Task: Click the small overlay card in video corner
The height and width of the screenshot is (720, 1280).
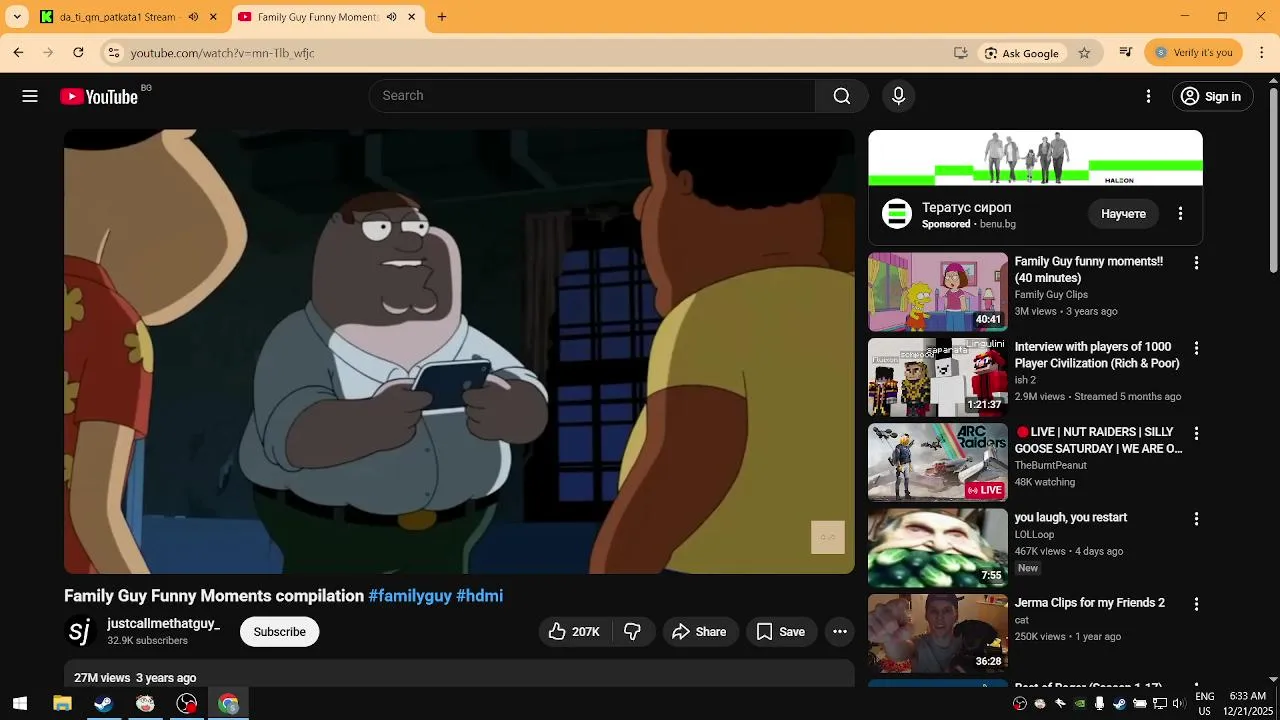Action: click(828, 537)
